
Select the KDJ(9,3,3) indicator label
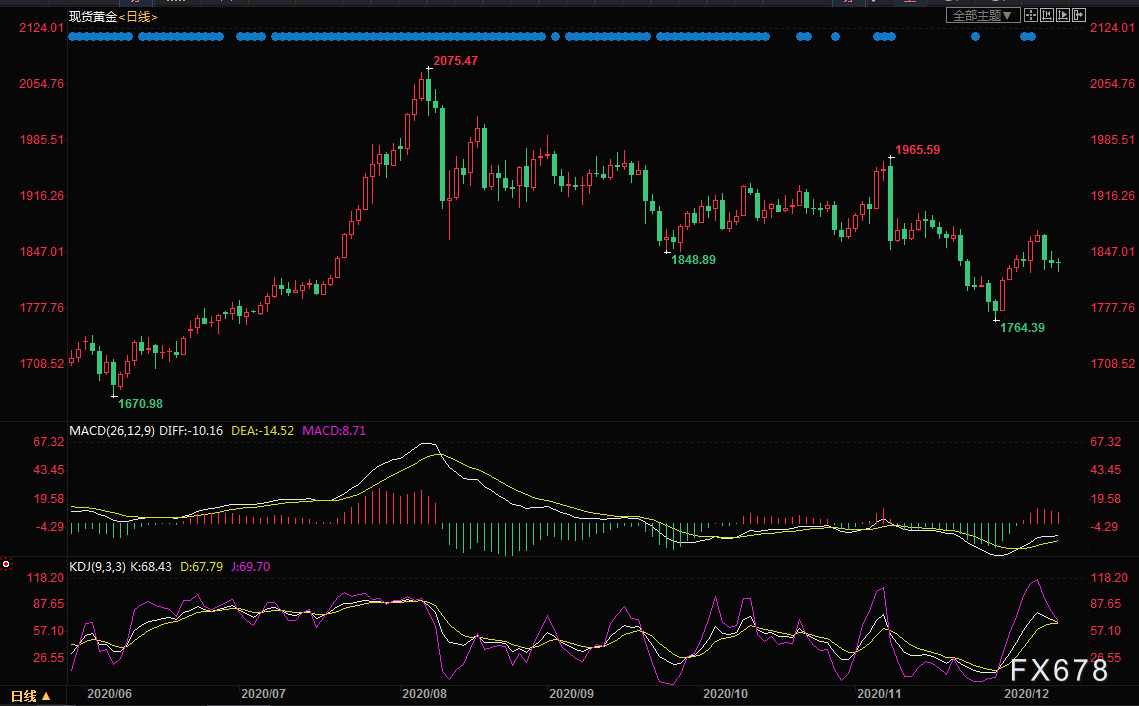[x=97, y=567]
